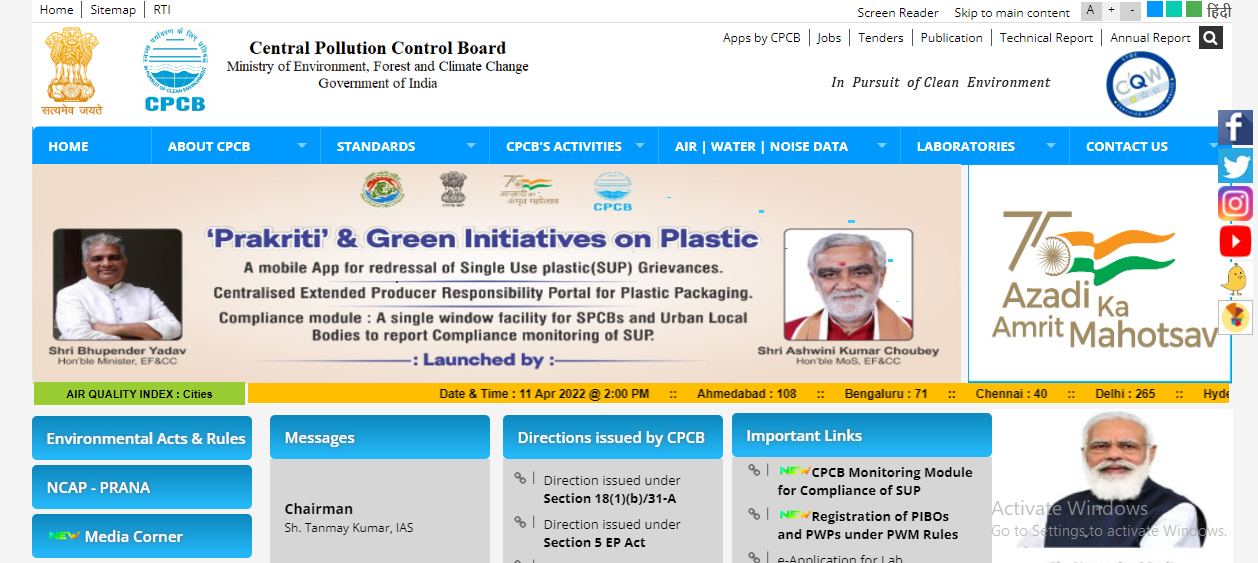The width and height of the screenshot is (1258, 563).
Task: Open CPCB Monitoring Module for Compliance of SUP
Action: click(875, 481)
